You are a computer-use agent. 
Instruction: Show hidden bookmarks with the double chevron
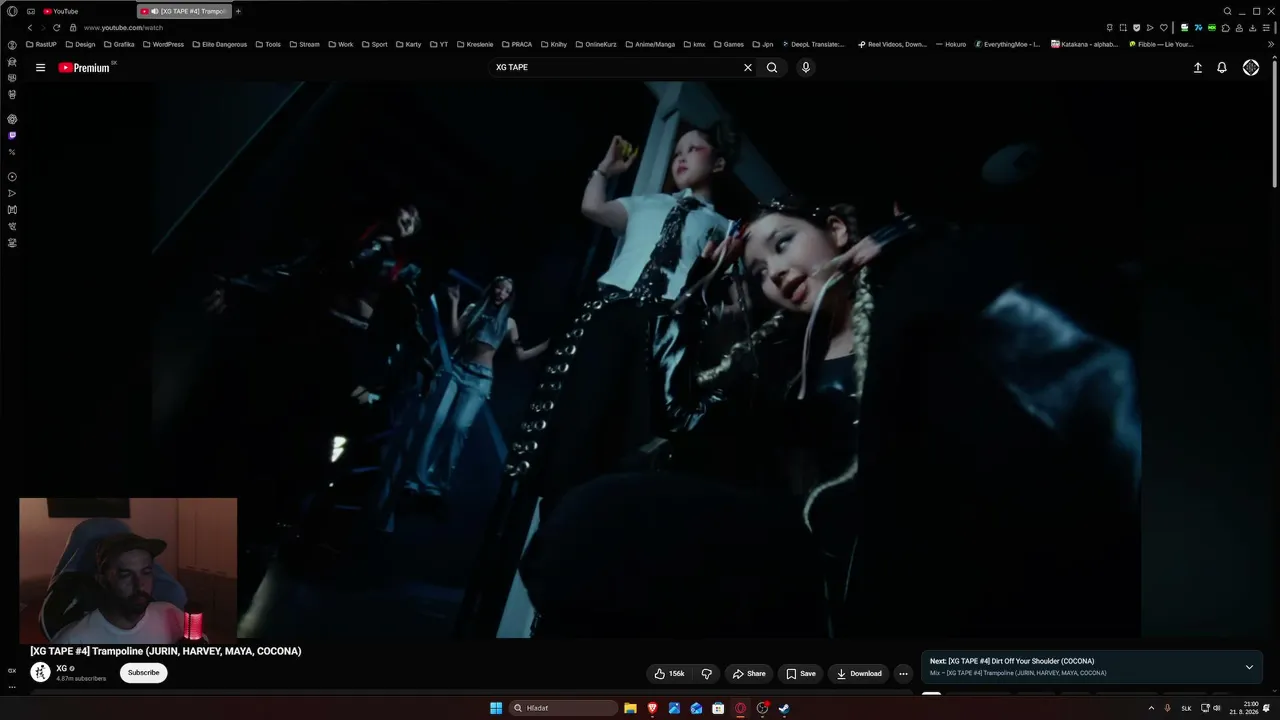pyautogui.click(x=1271, y=45)
